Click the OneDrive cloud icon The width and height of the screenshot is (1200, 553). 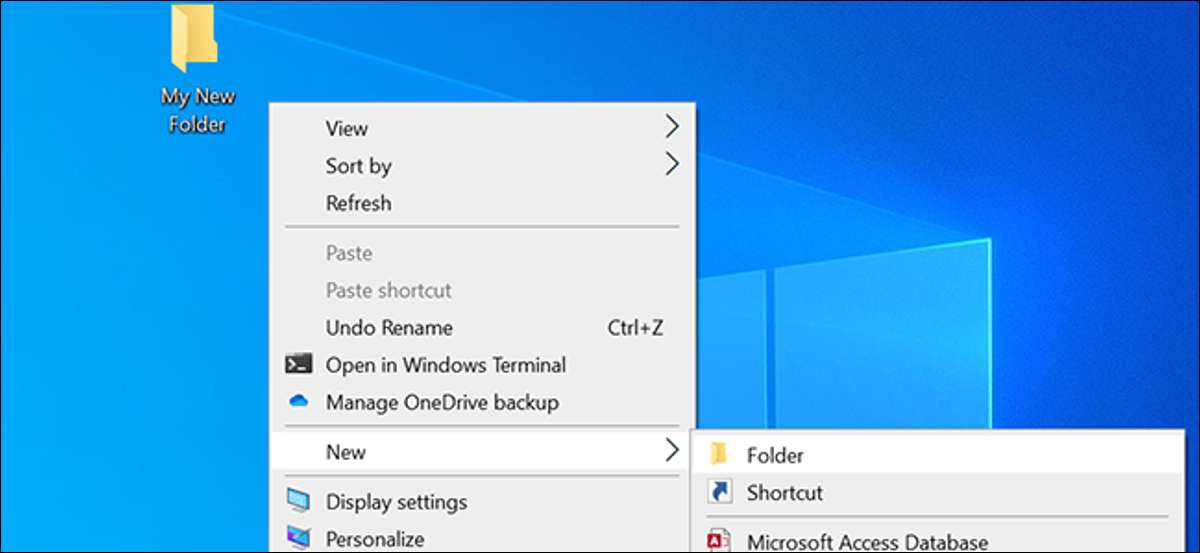299,402
